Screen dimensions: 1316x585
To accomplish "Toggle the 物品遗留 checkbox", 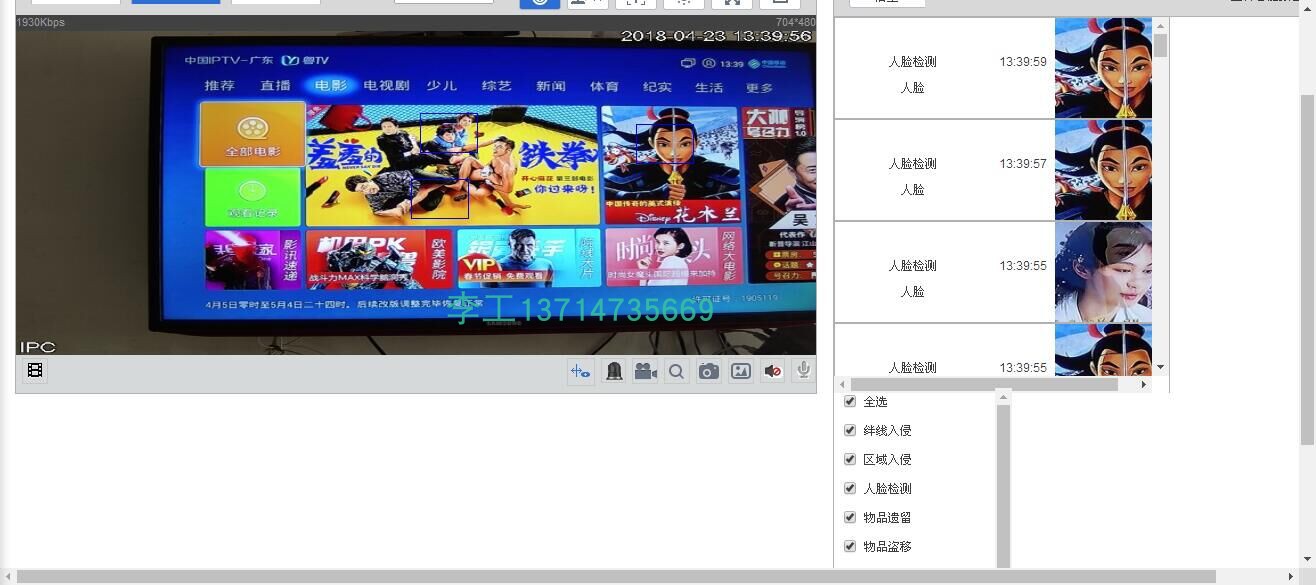I will point(850,517).
